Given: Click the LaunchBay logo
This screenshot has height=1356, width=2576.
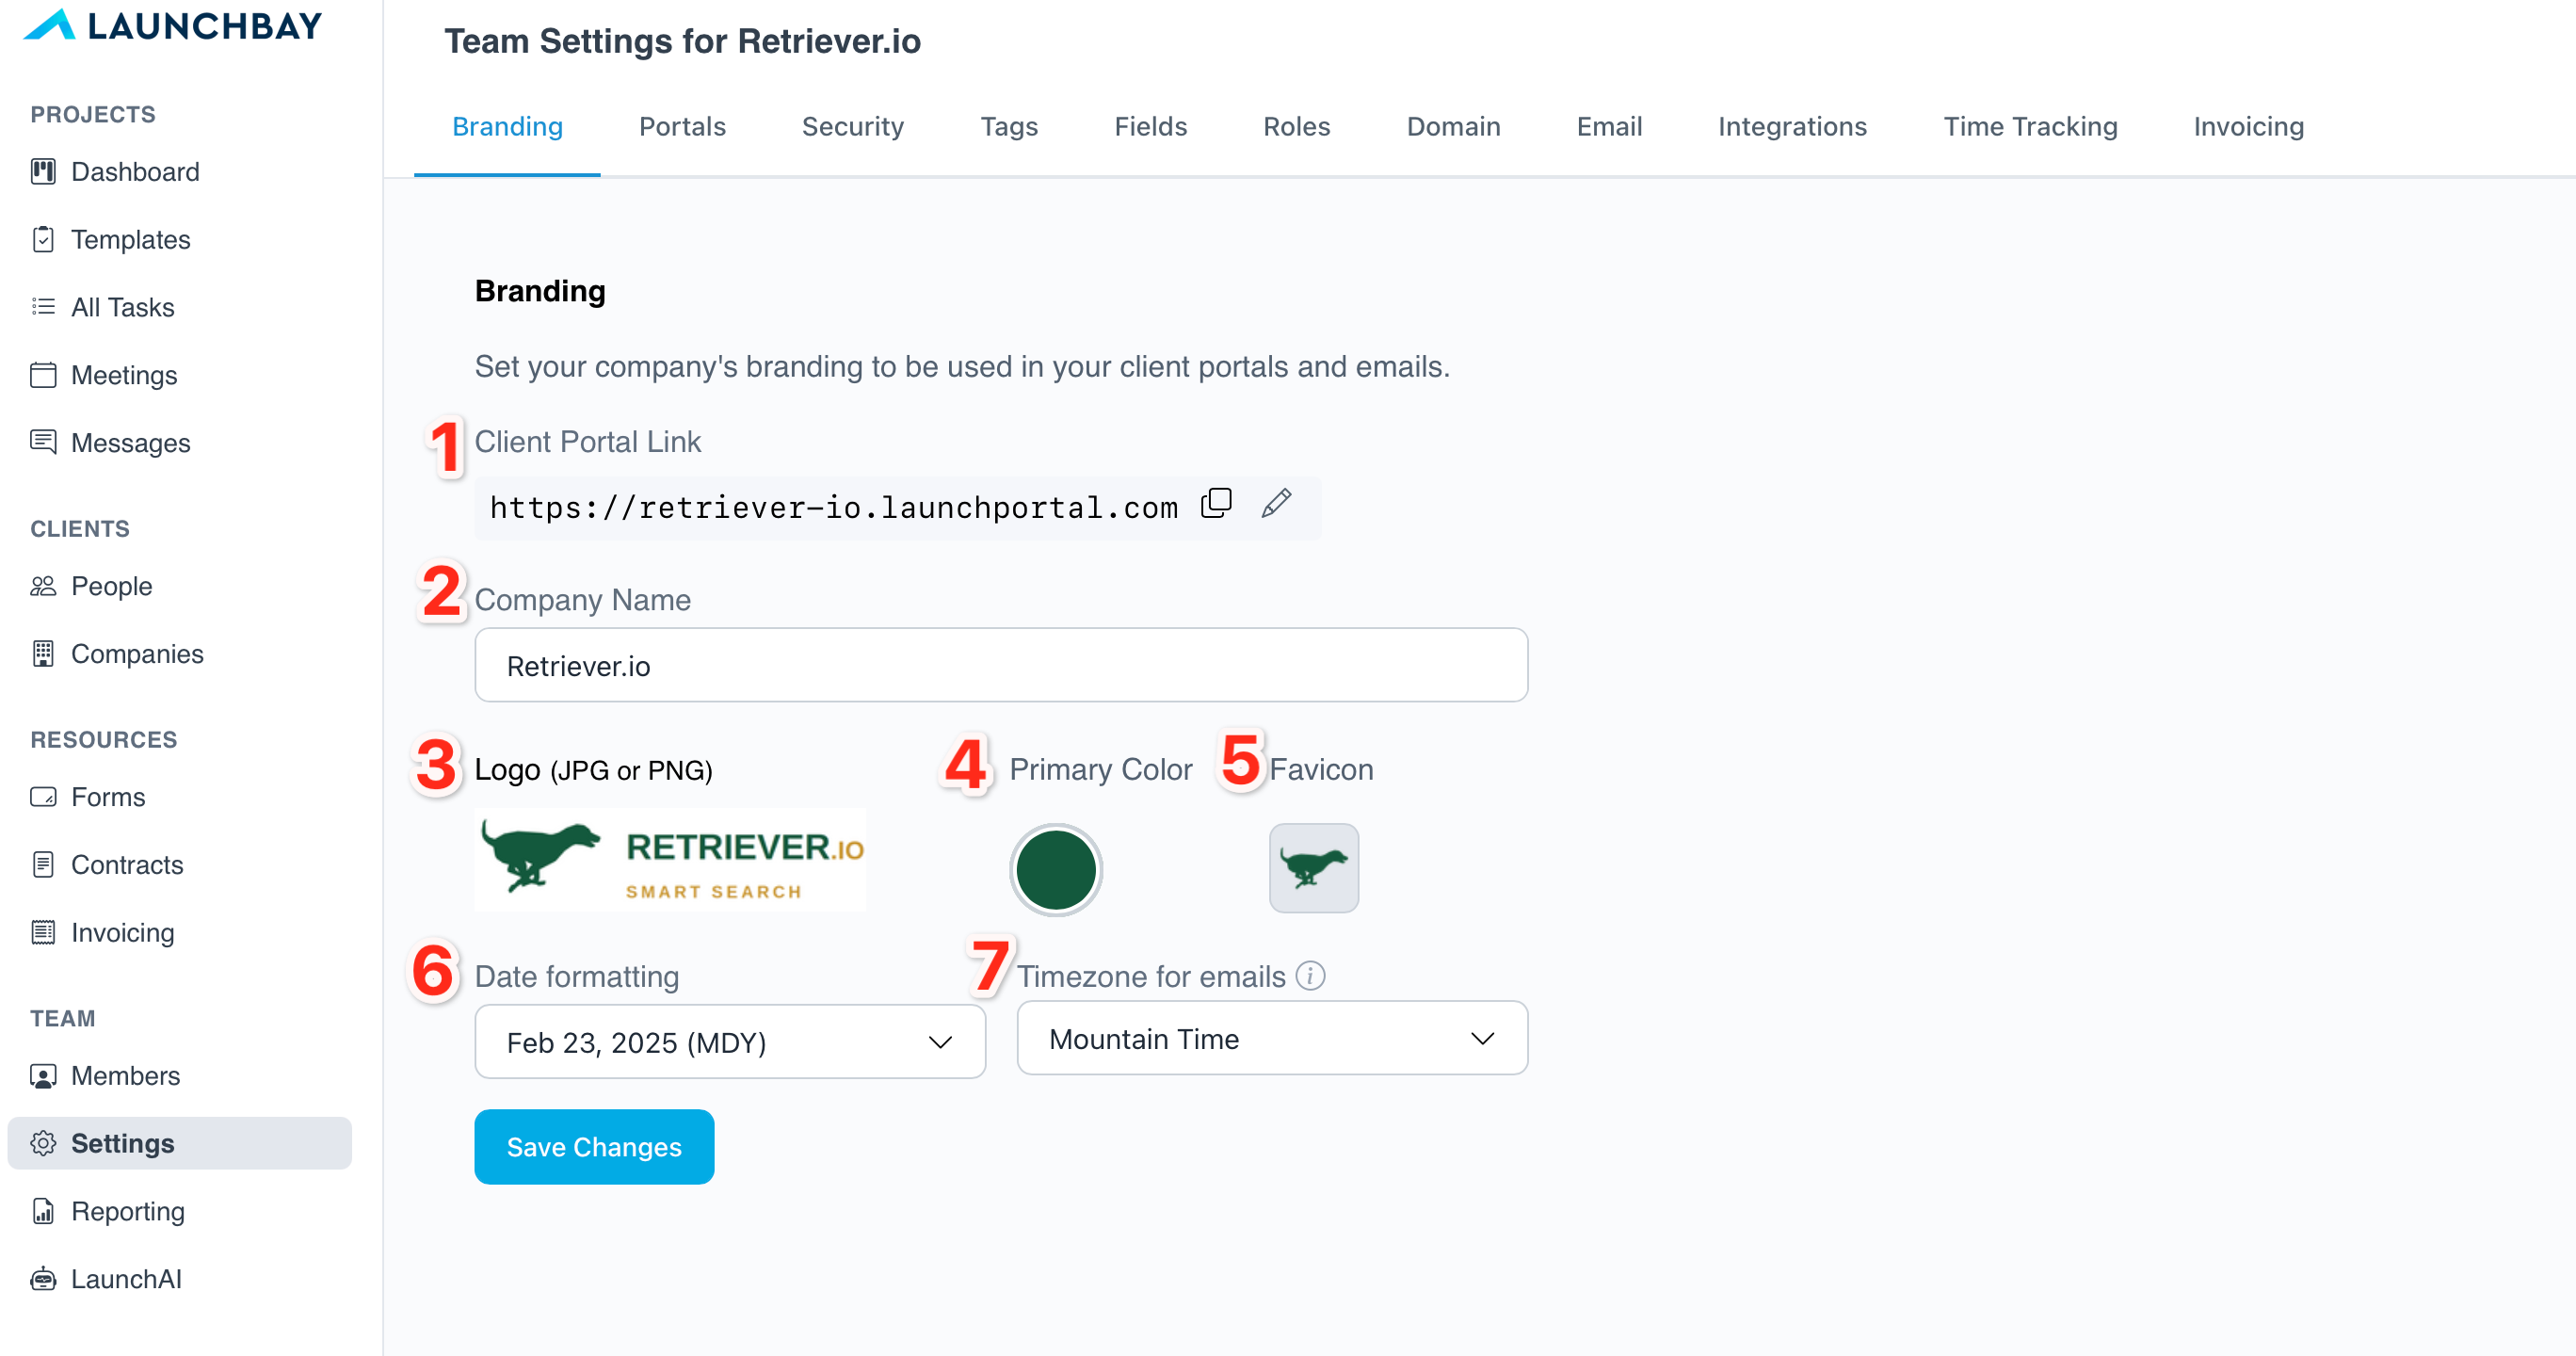Looking at the screenshot, I should click(172, 25).
